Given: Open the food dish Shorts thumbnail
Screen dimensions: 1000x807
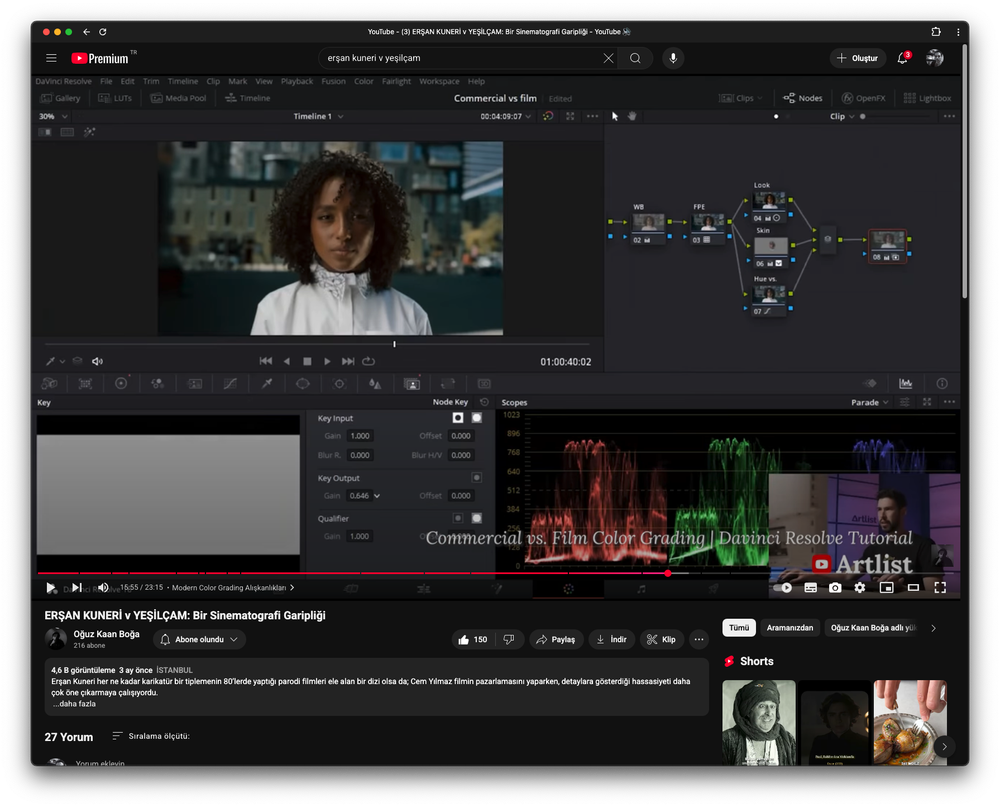Looking at the screenshot, I should (910, 722).
